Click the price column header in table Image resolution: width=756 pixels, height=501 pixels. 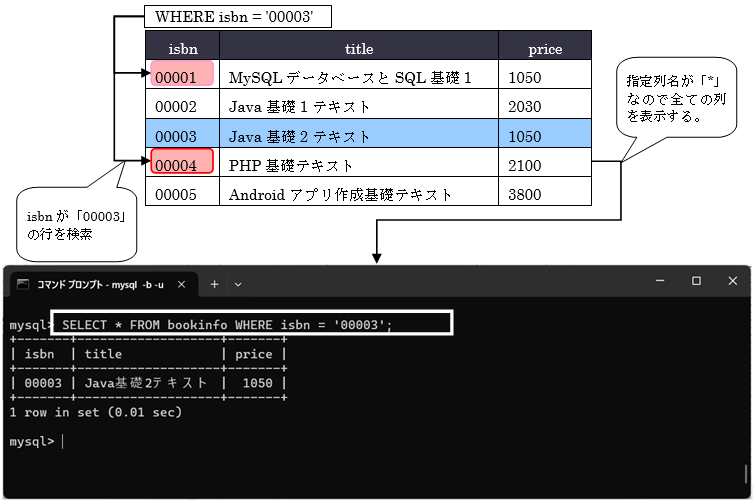point(545,48)
